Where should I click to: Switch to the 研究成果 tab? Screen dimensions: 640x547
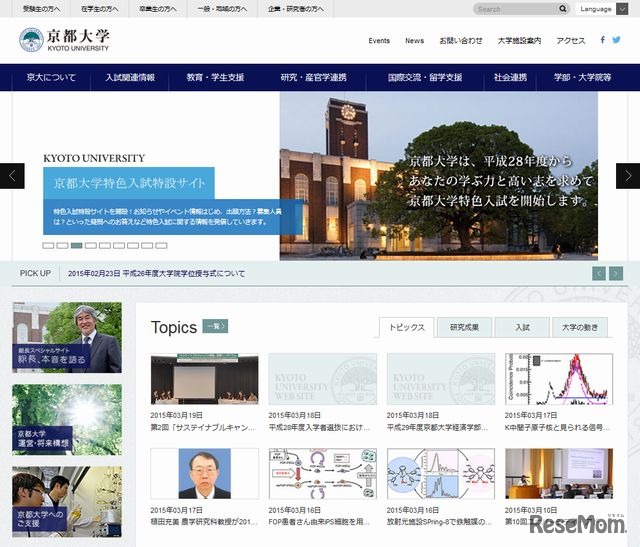point(464,327)
